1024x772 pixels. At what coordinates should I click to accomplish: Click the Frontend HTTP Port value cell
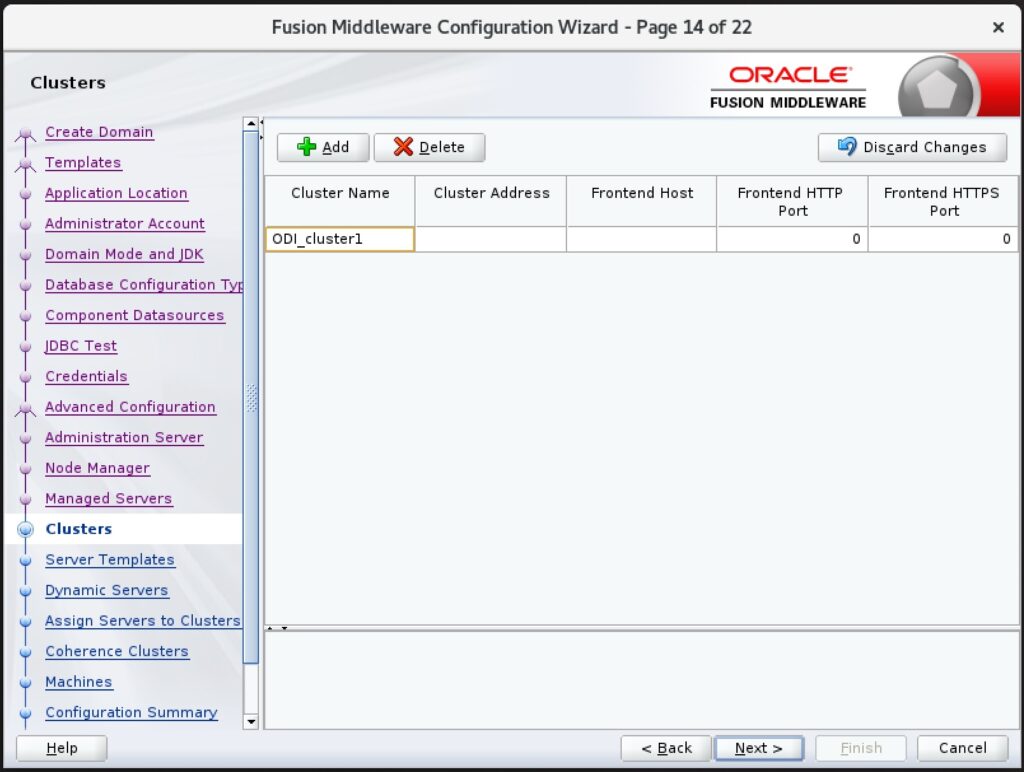[792, 239]
